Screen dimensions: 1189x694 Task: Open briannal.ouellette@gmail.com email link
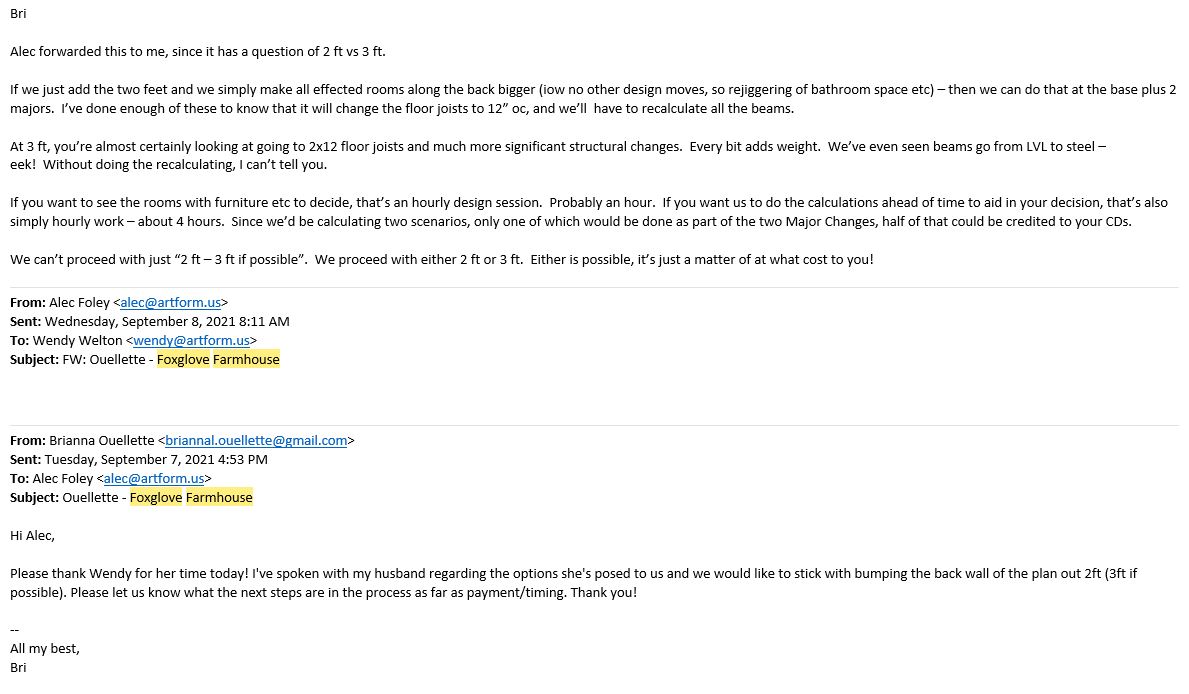256,441
